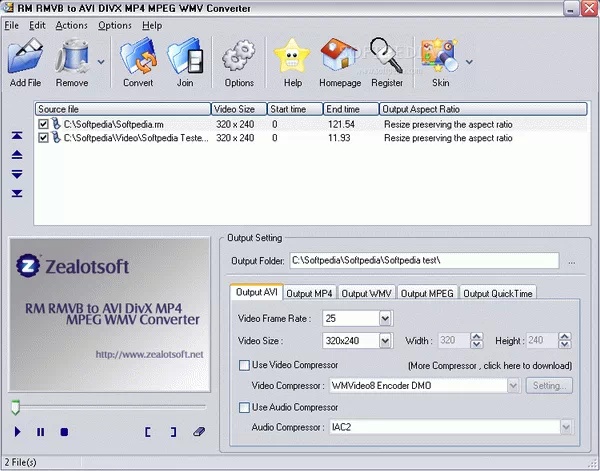This screenshot has height=471, width=600.
Task: Click the Width value field
Action: 454,341
